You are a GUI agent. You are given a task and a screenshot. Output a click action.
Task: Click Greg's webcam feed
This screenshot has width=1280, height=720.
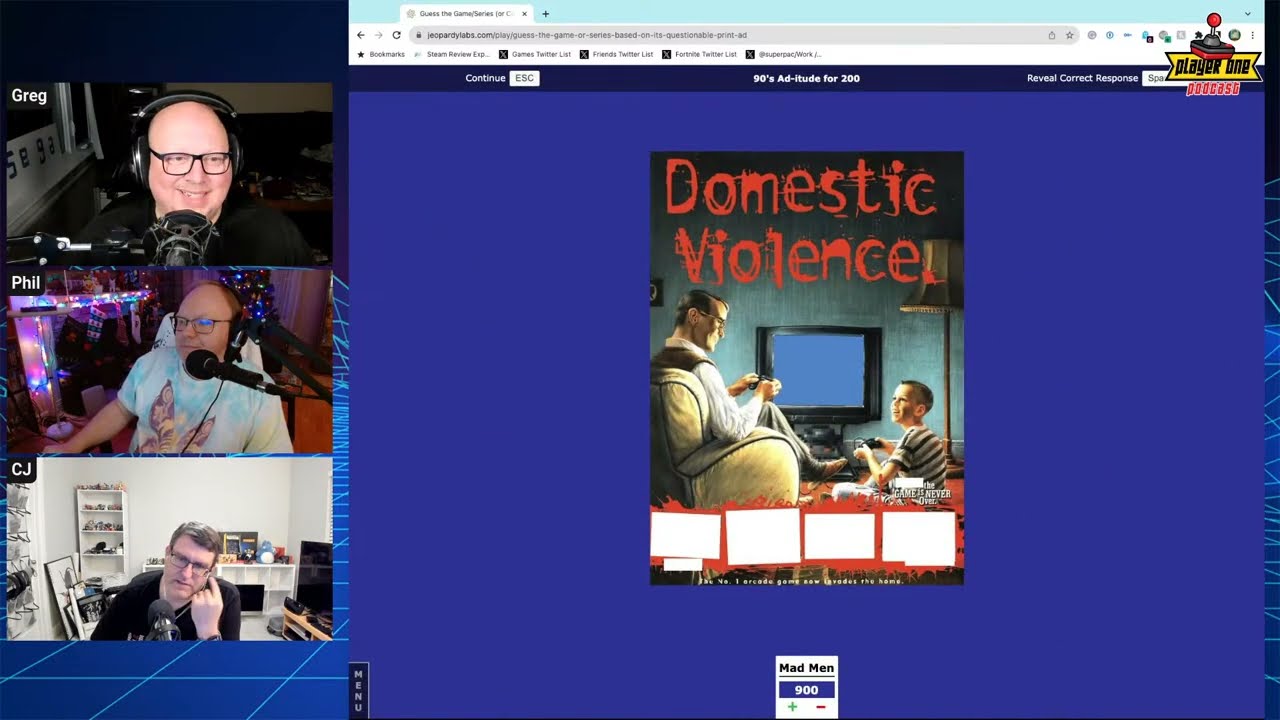(170, 174)
